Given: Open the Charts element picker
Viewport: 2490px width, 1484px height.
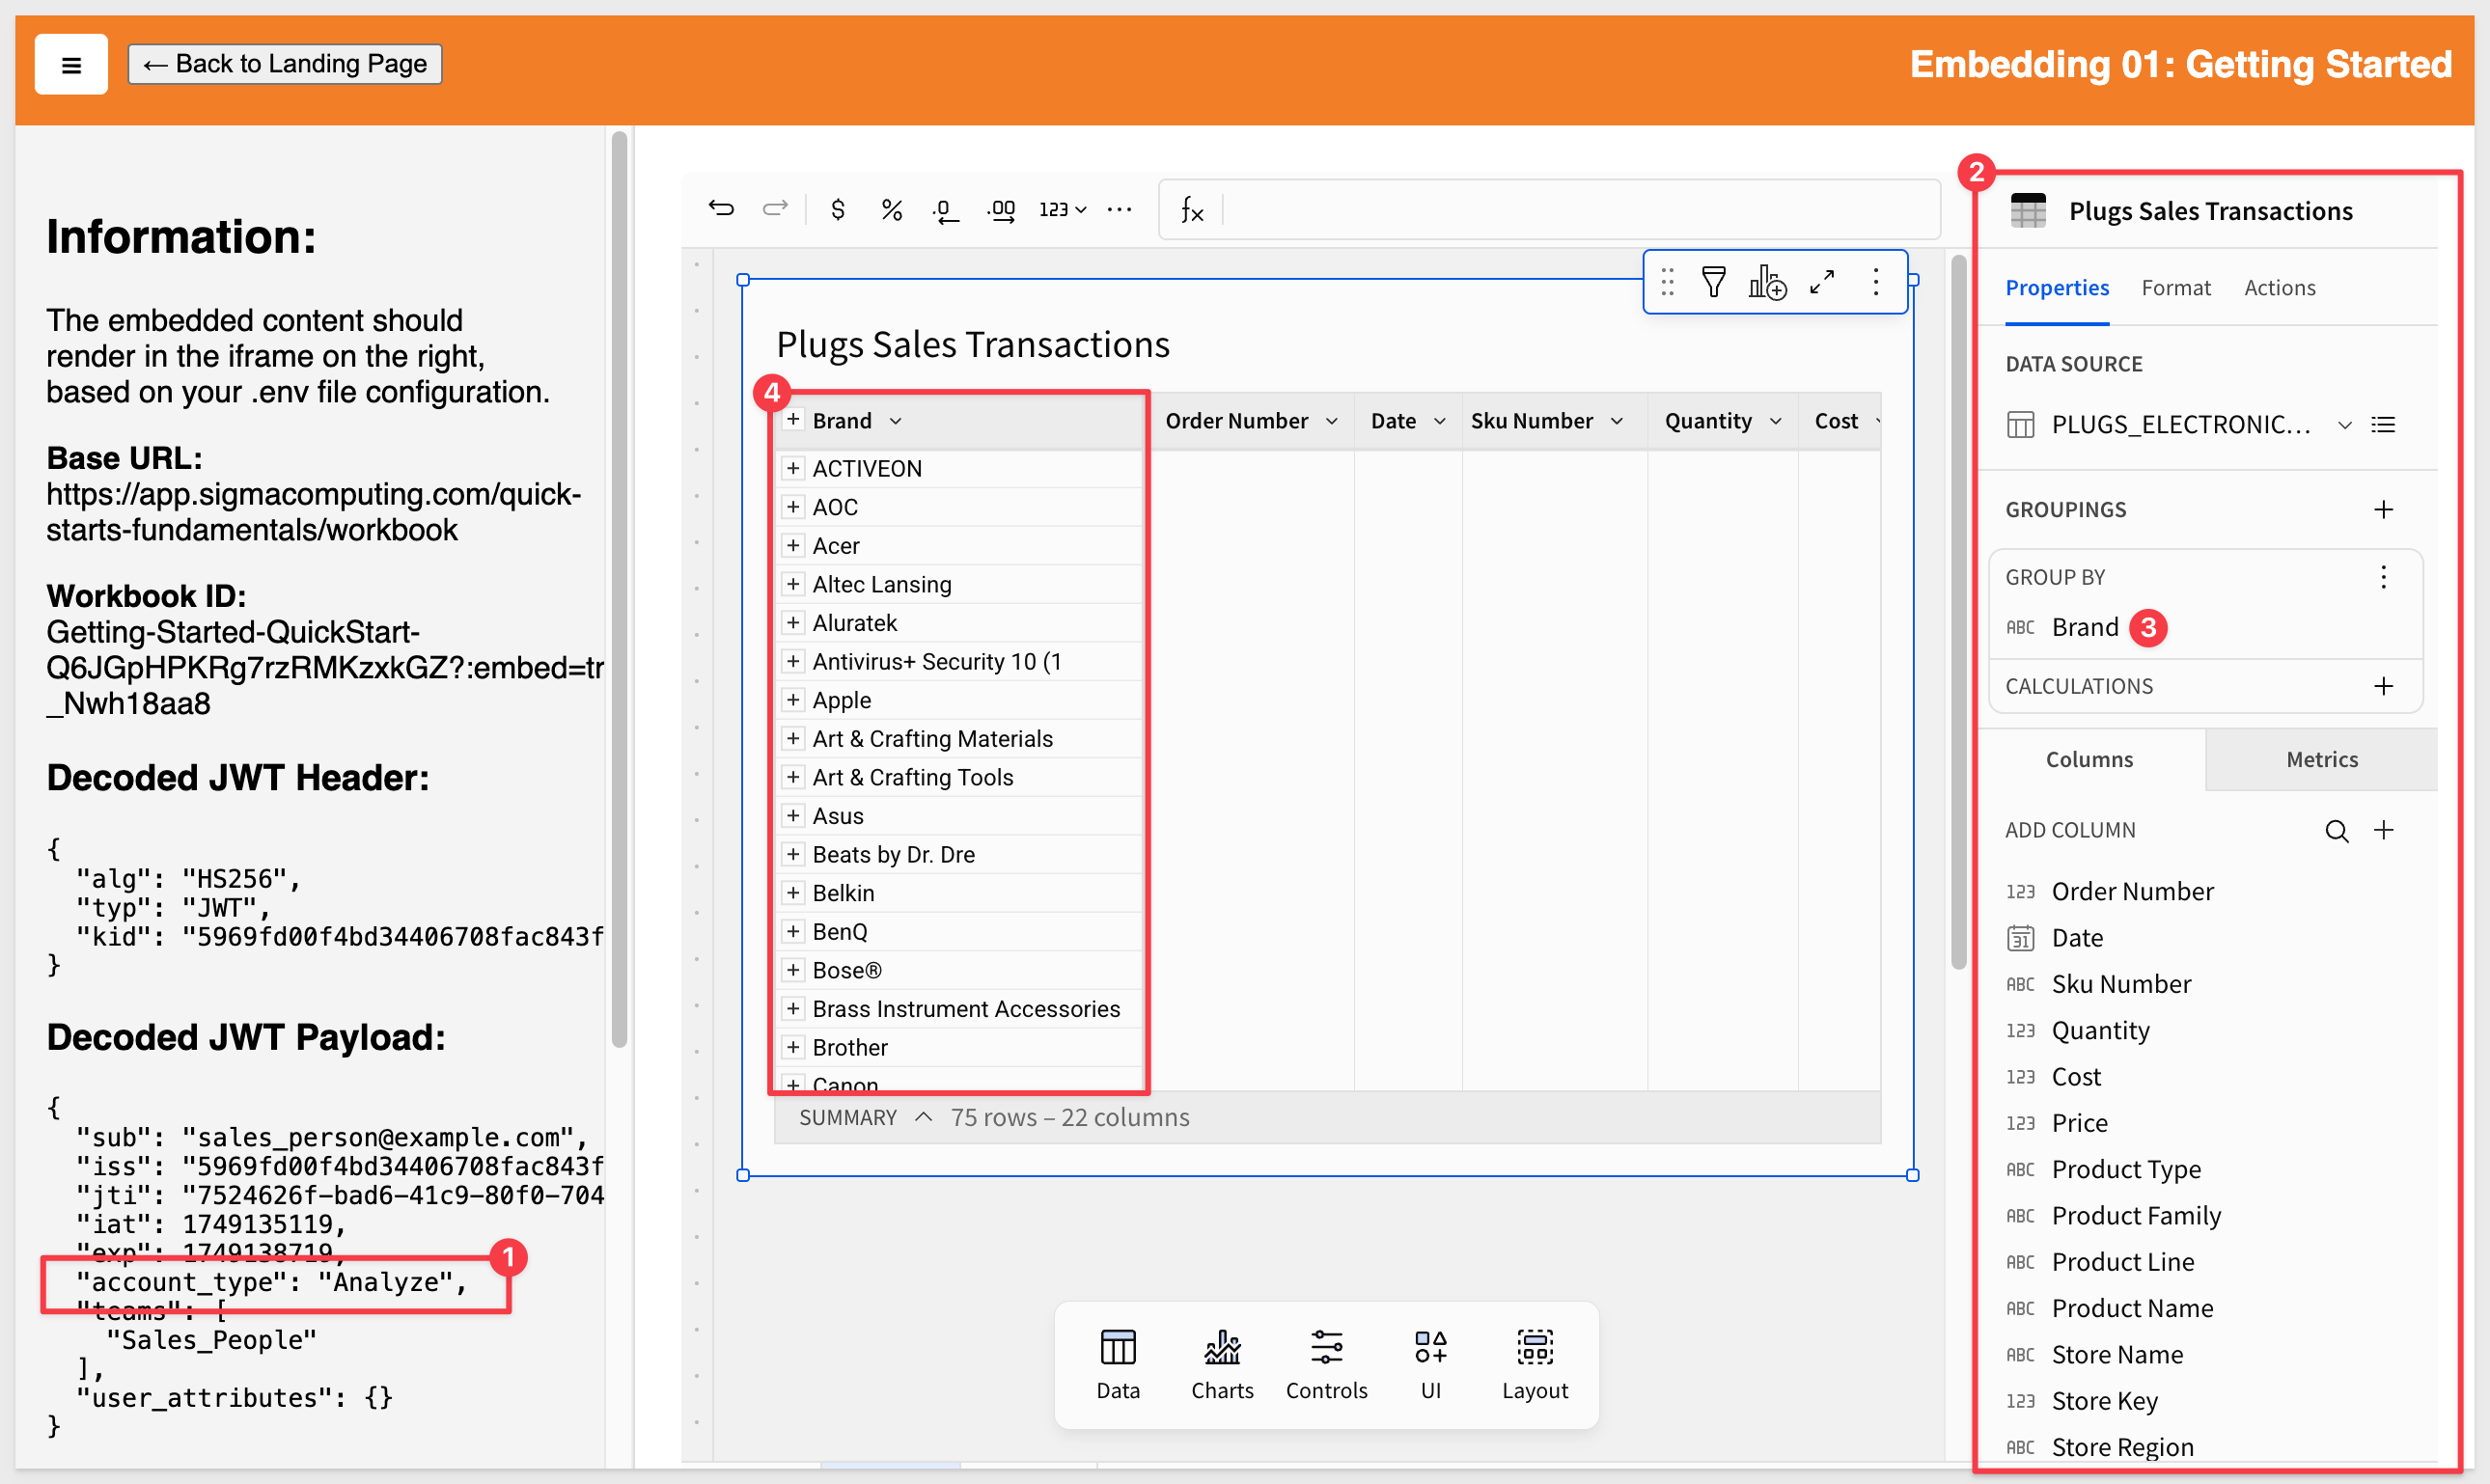Looking at the screenshot, I should coord(1222,1365).
